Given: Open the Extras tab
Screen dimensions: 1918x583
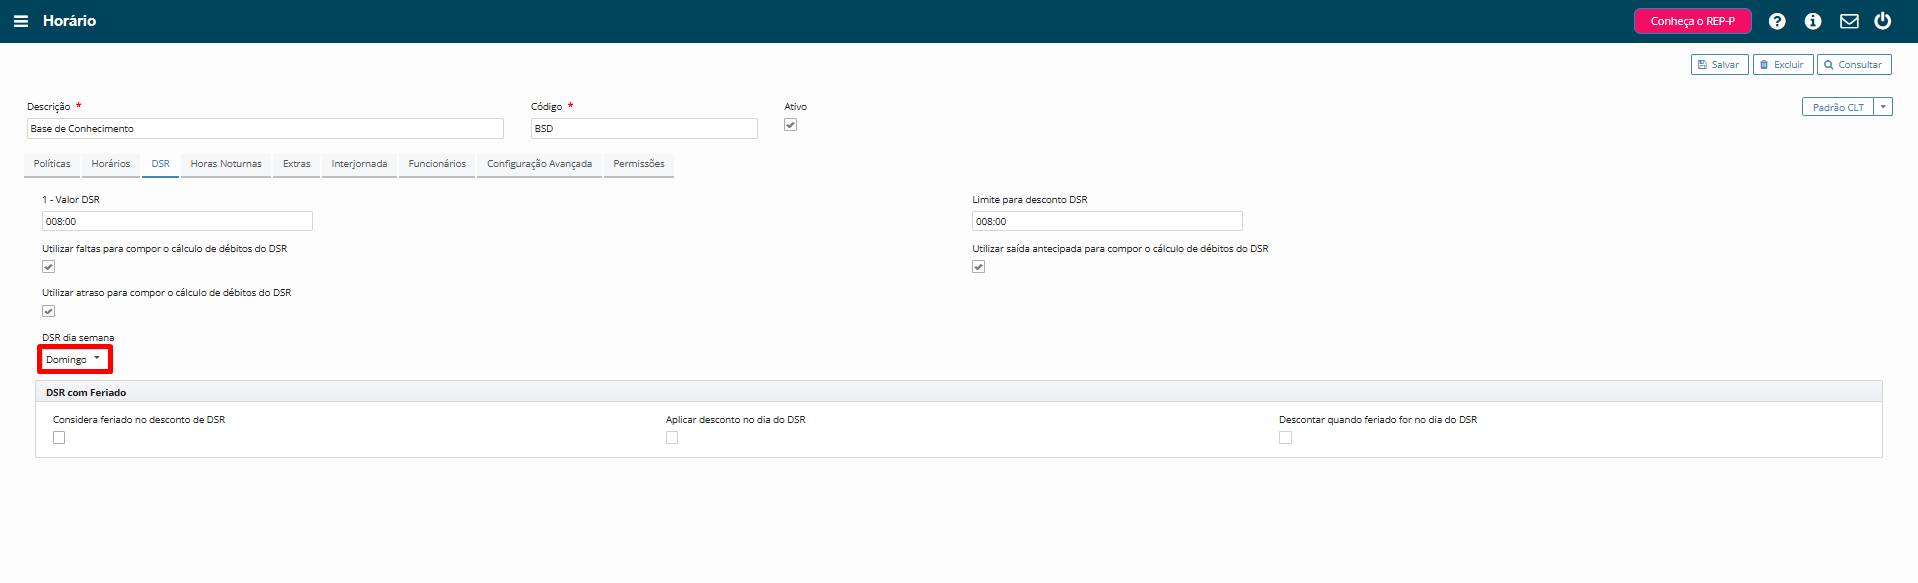Looking at the screenshot, I should click(x=297, y=164).
